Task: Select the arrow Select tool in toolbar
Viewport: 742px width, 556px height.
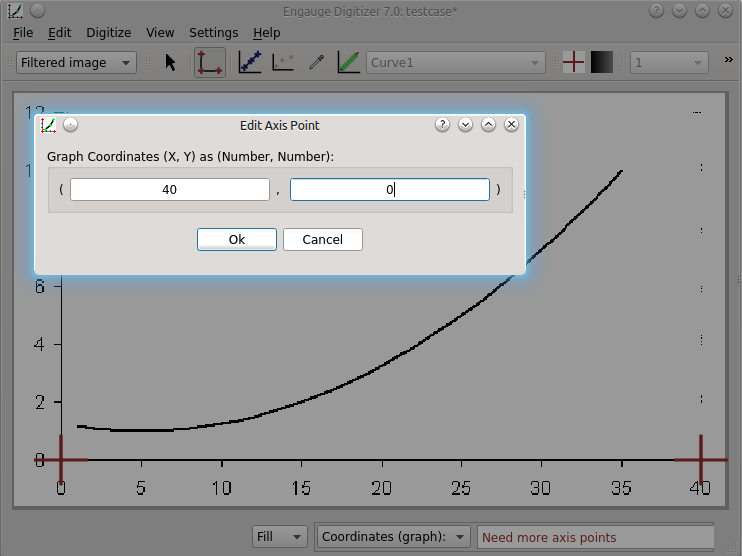Action: (170, 63)
